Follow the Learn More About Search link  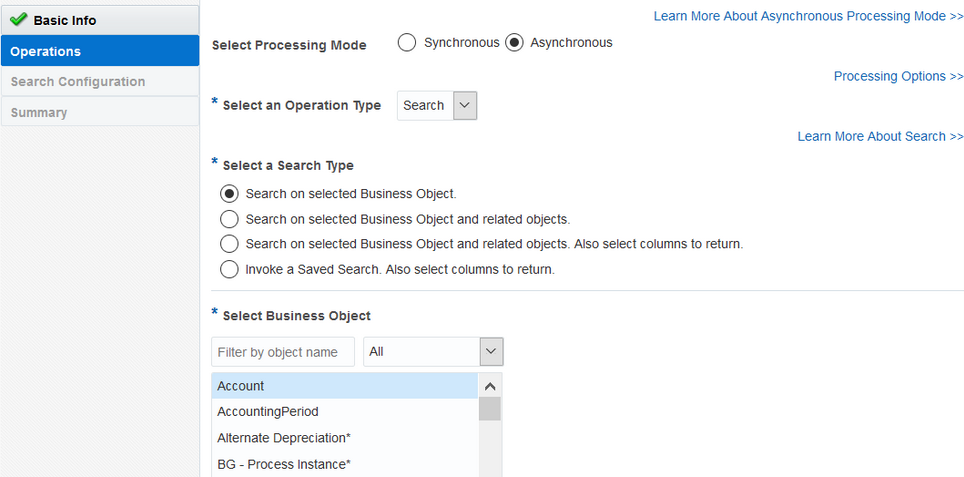tap(880, 136)
